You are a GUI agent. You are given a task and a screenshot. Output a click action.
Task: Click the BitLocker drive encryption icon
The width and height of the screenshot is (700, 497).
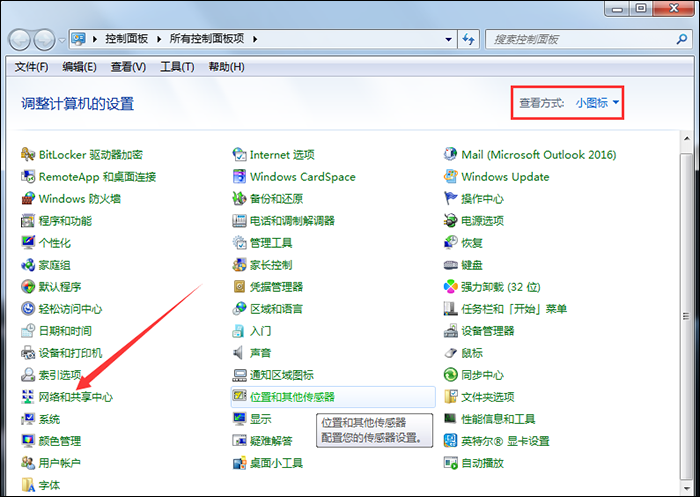point(28,155)
